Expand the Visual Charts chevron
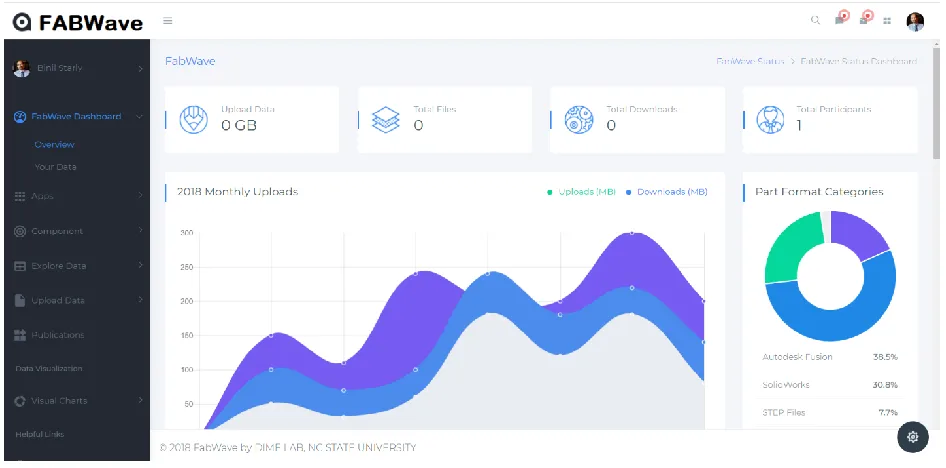Image resolution: width=946 pixels, height=468 pixels. coord(140,400)
